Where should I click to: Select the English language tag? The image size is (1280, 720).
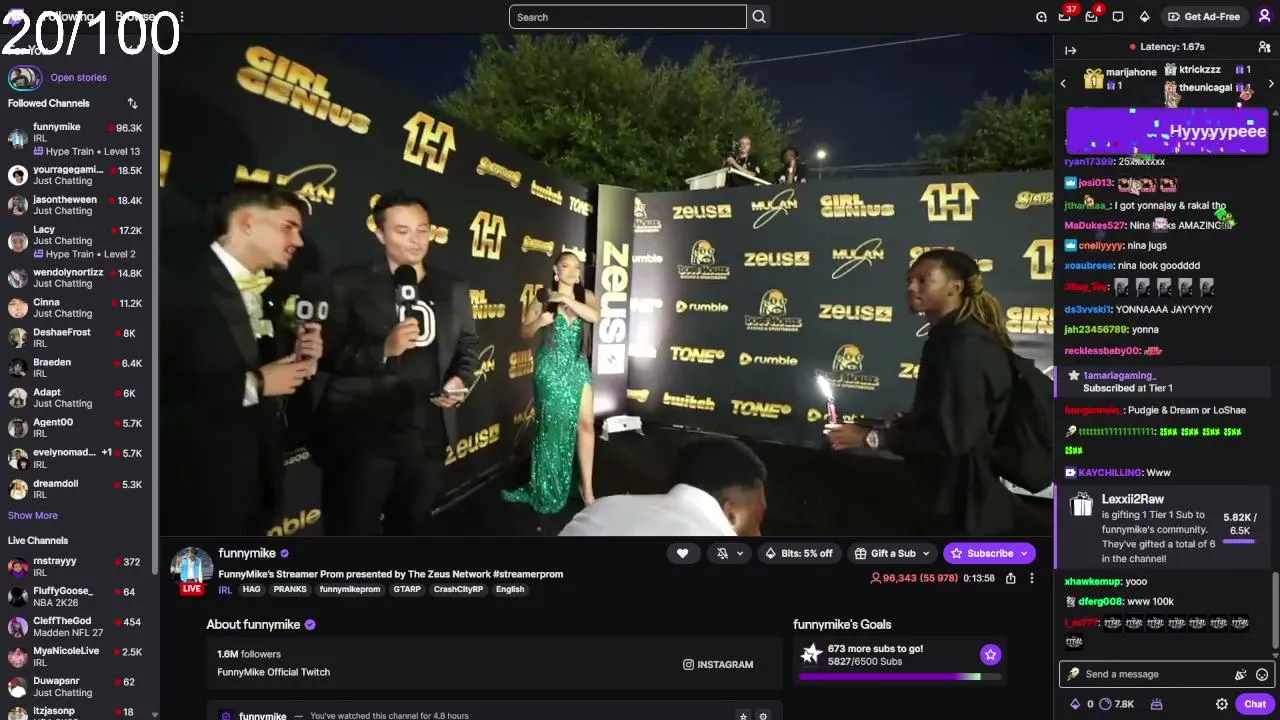[510, 589]
